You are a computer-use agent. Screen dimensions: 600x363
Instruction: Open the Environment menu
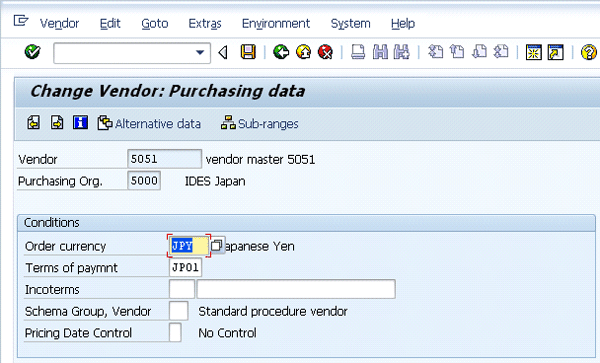pyautogui.click(x=276, y=24)
